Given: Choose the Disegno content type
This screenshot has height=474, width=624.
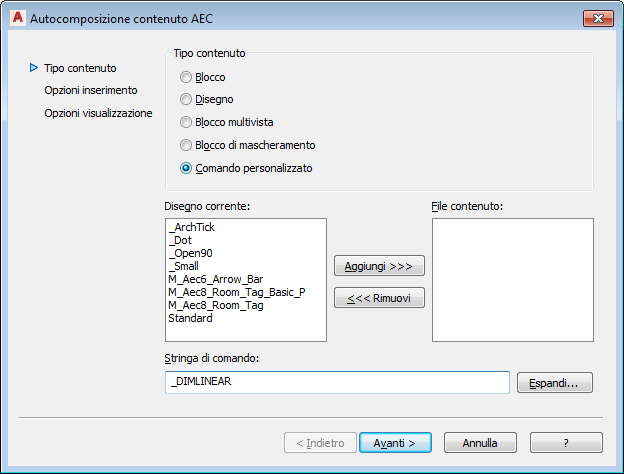Looking at the screenshot, I should 185,99.
